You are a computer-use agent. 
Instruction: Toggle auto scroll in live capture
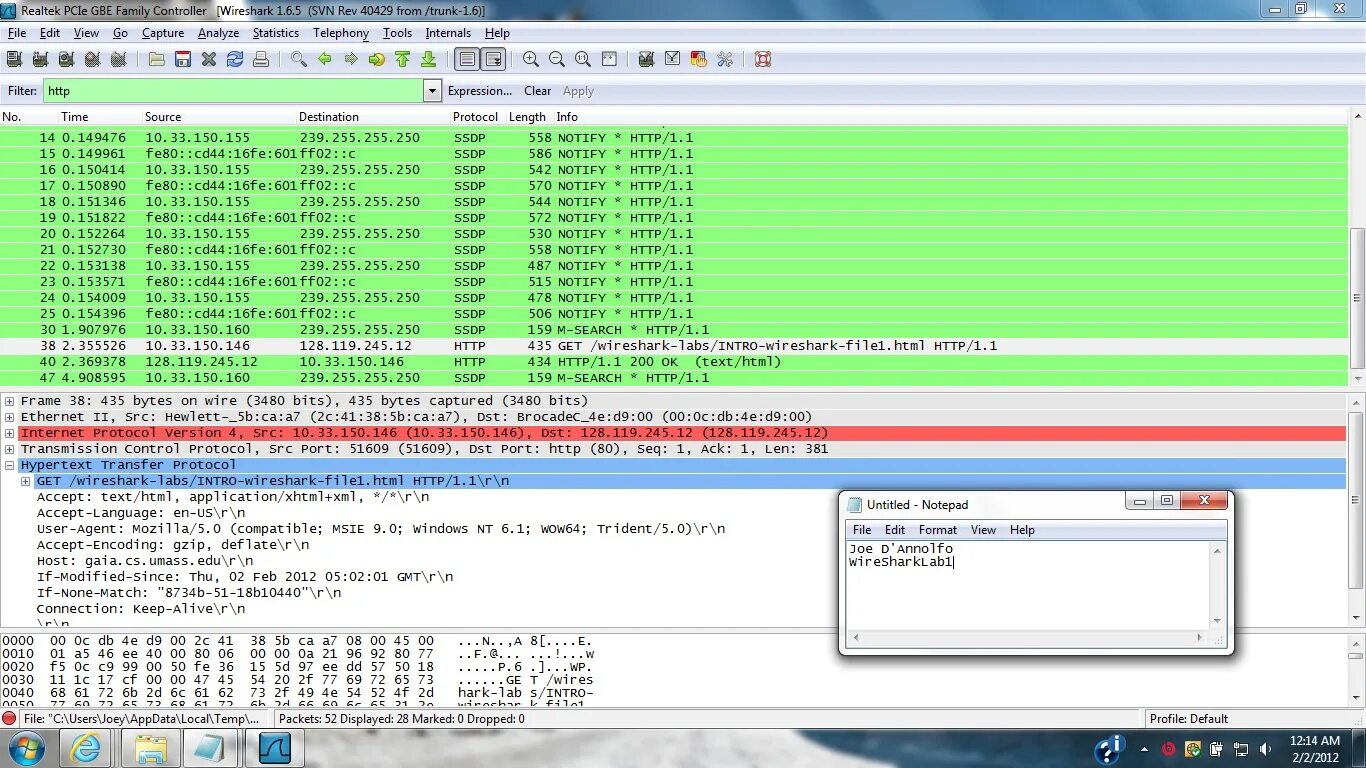tap(493, 59)
